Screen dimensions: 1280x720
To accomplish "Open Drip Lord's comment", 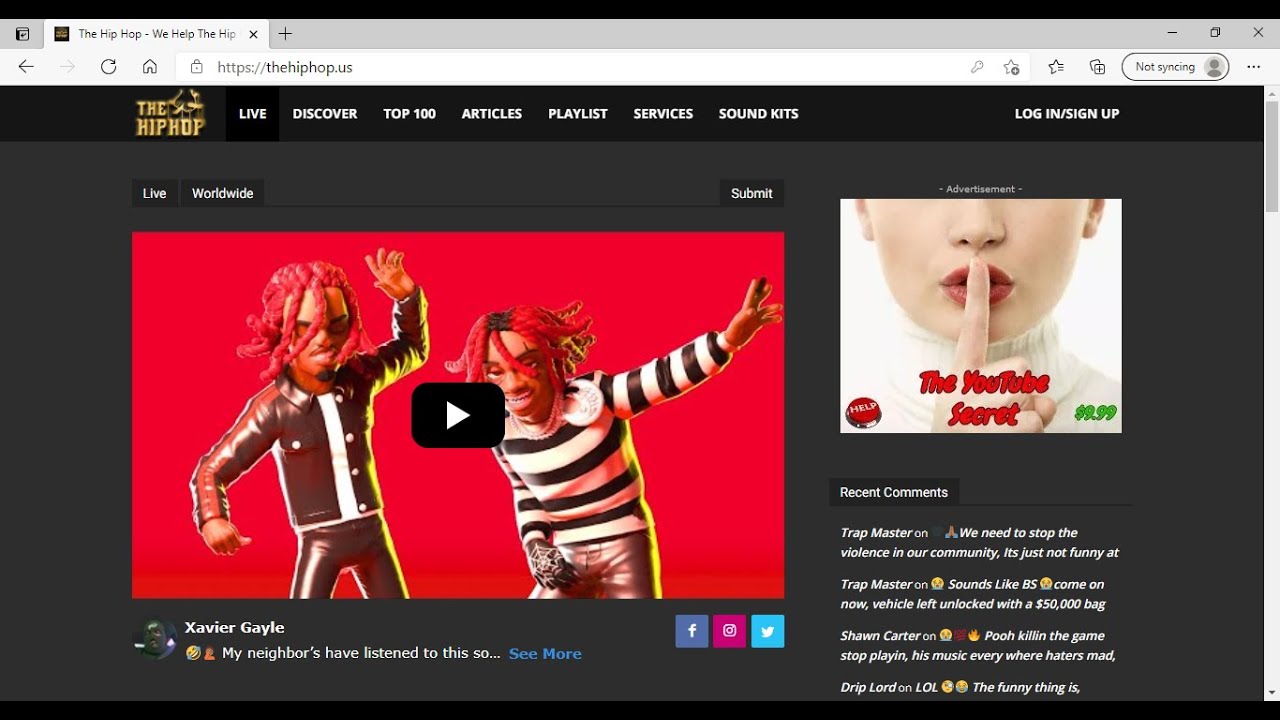I will tap(960, 687).
